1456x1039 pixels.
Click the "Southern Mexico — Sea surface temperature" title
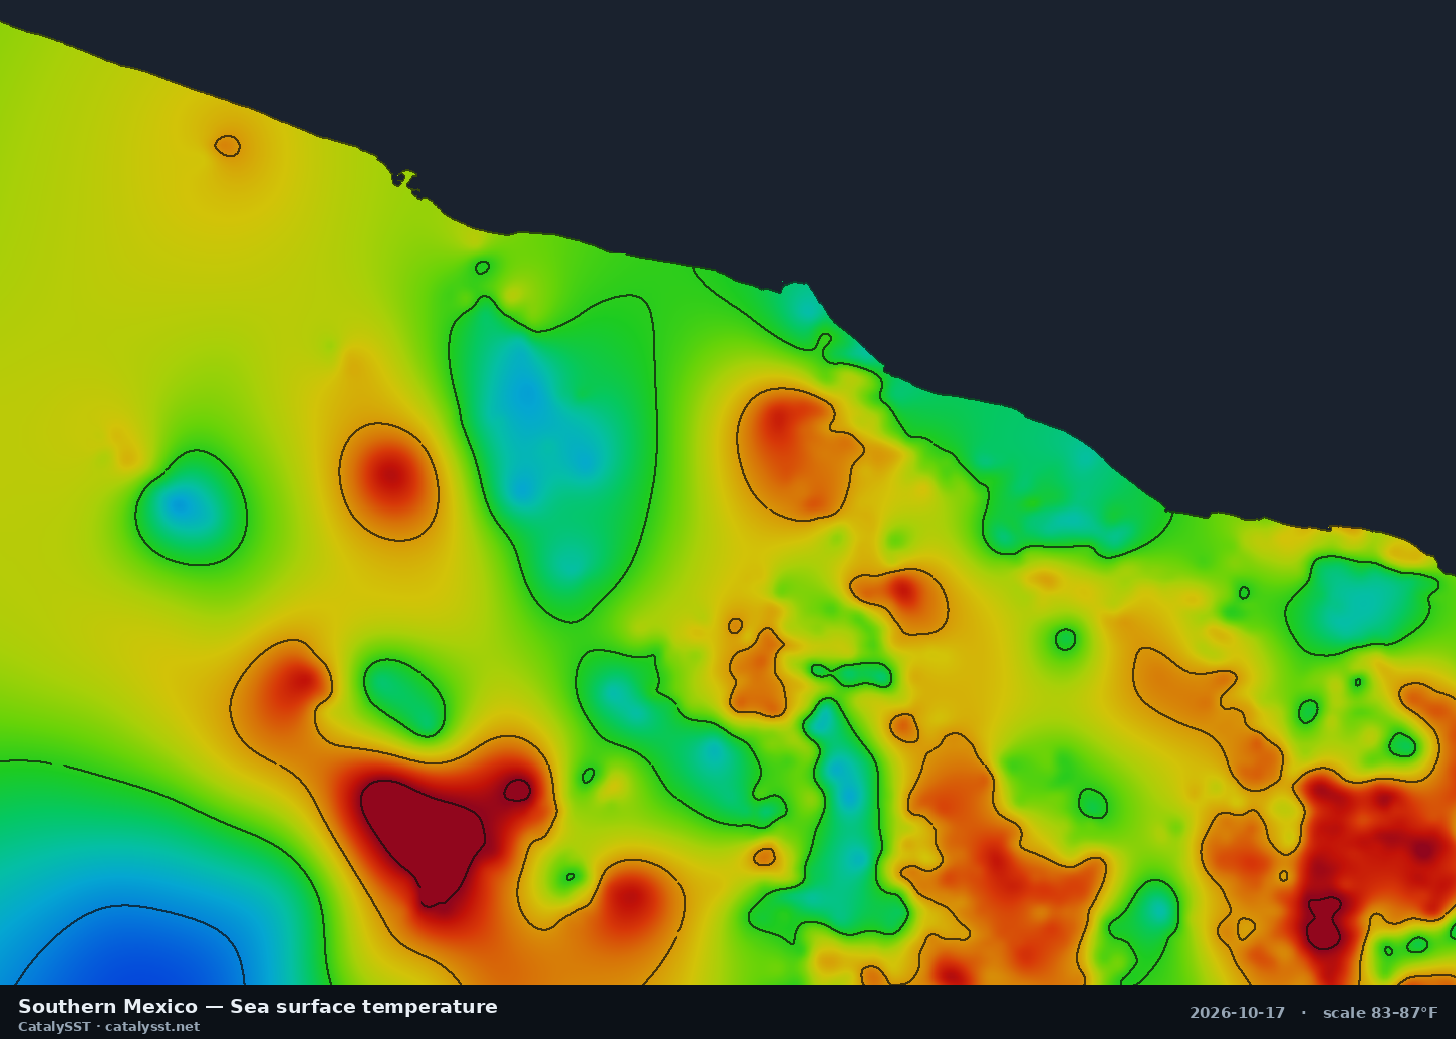258,1007
